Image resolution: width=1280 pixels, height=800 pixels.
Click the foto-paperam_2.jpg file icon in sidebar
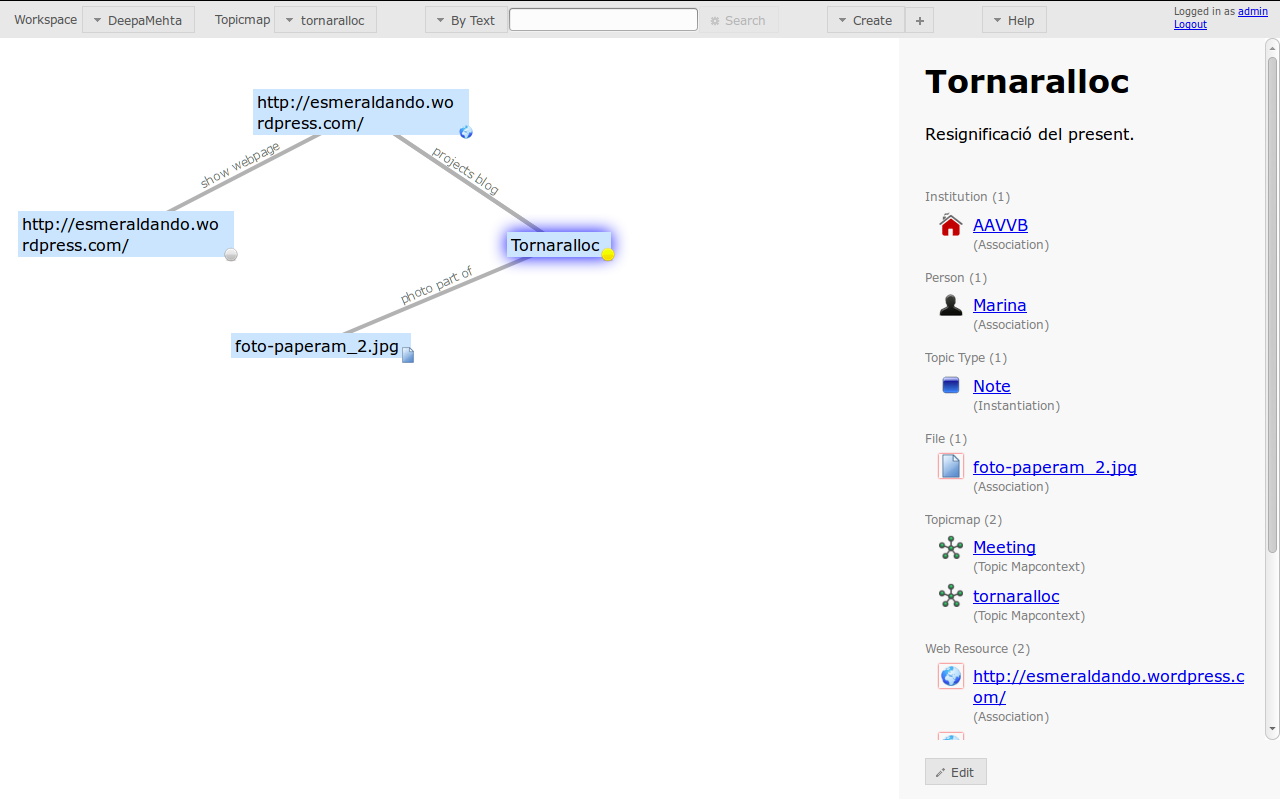pyautogui.click(x=951, y=466)
